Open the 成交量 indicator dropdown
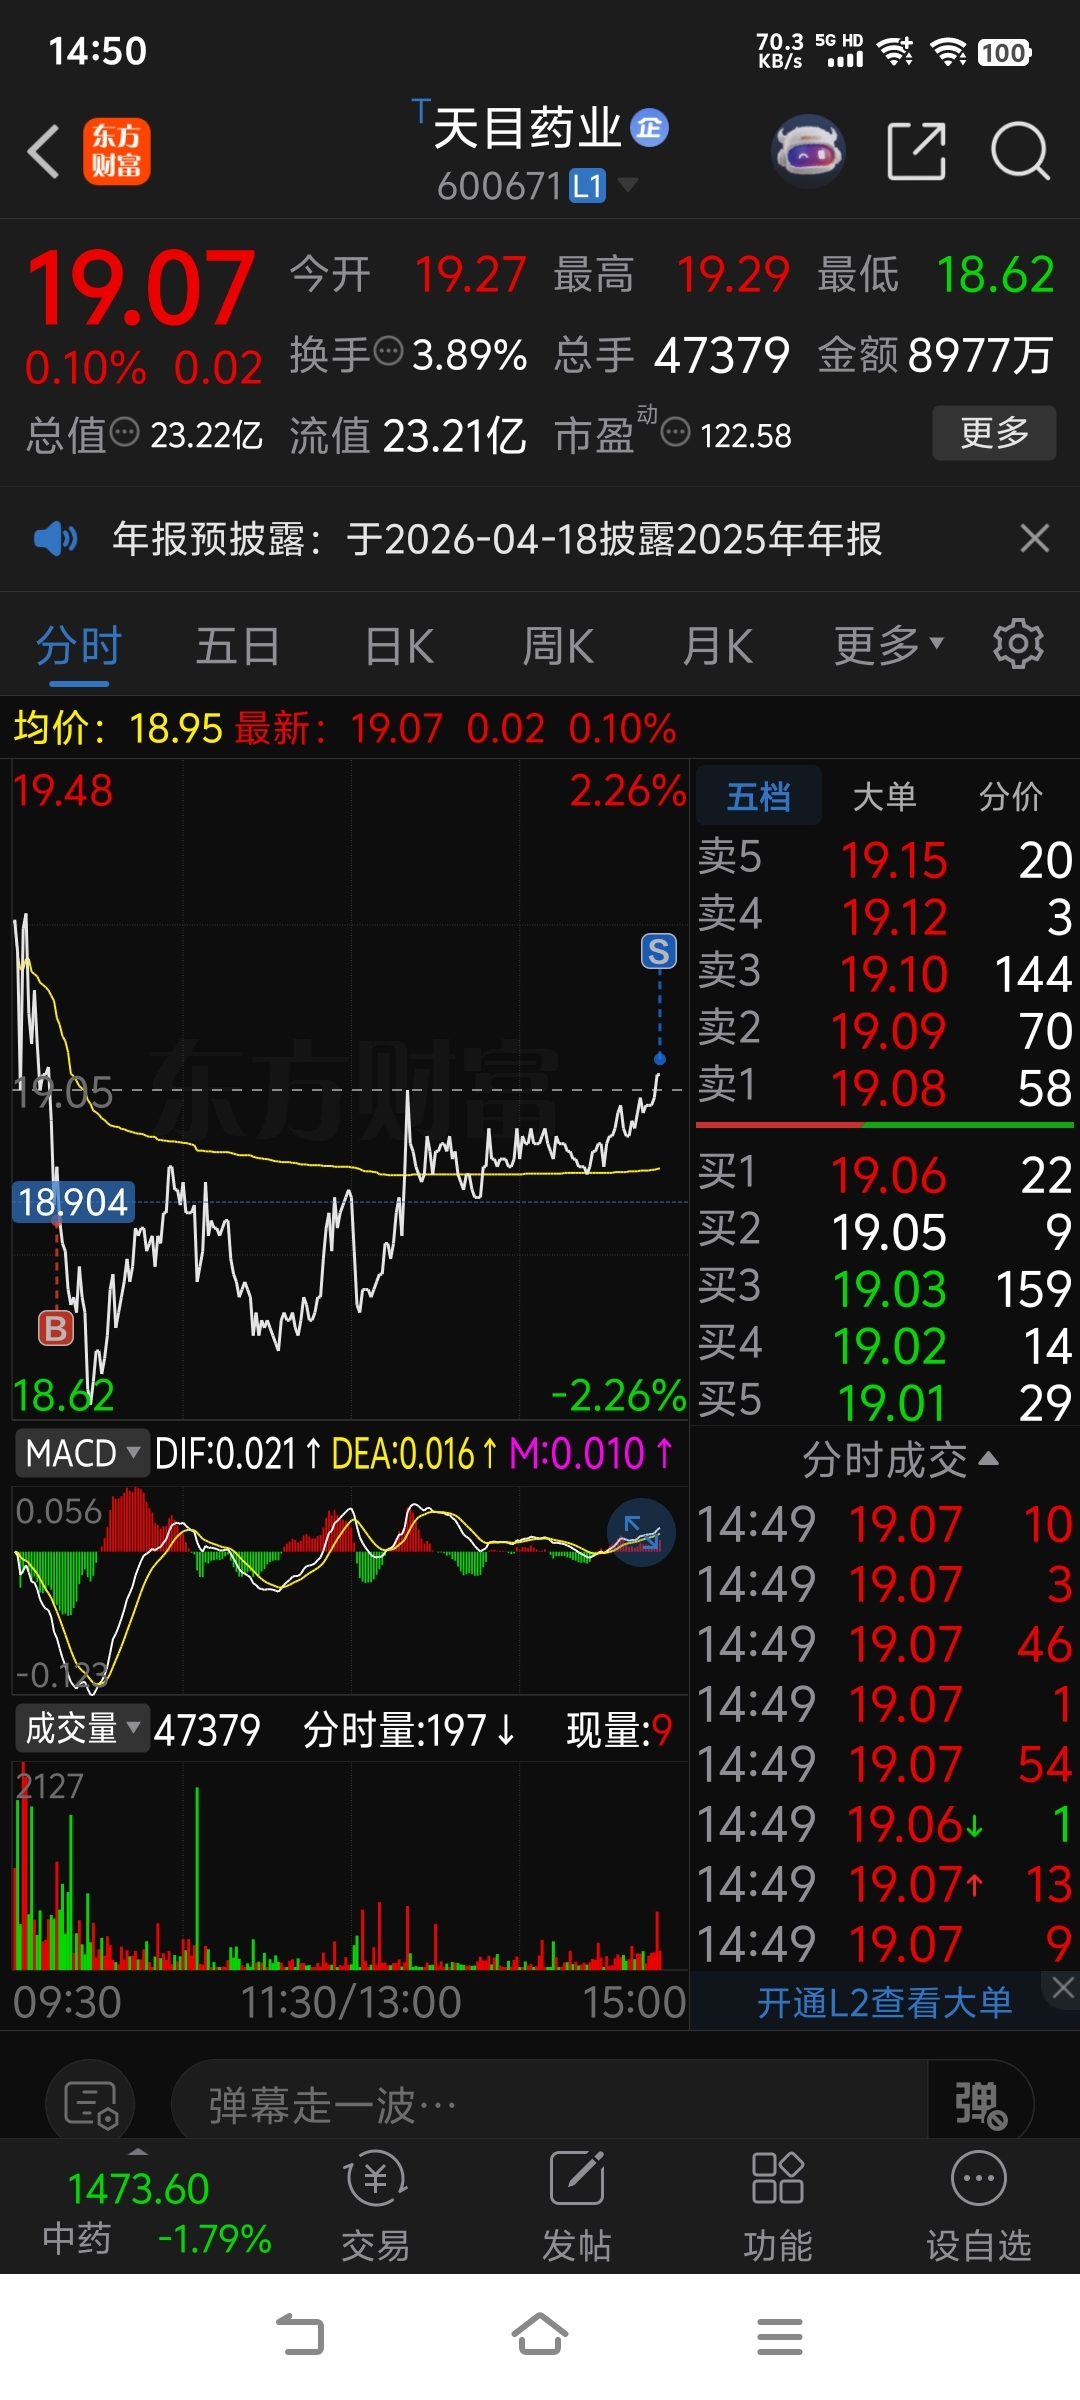 coord(82,1728)
